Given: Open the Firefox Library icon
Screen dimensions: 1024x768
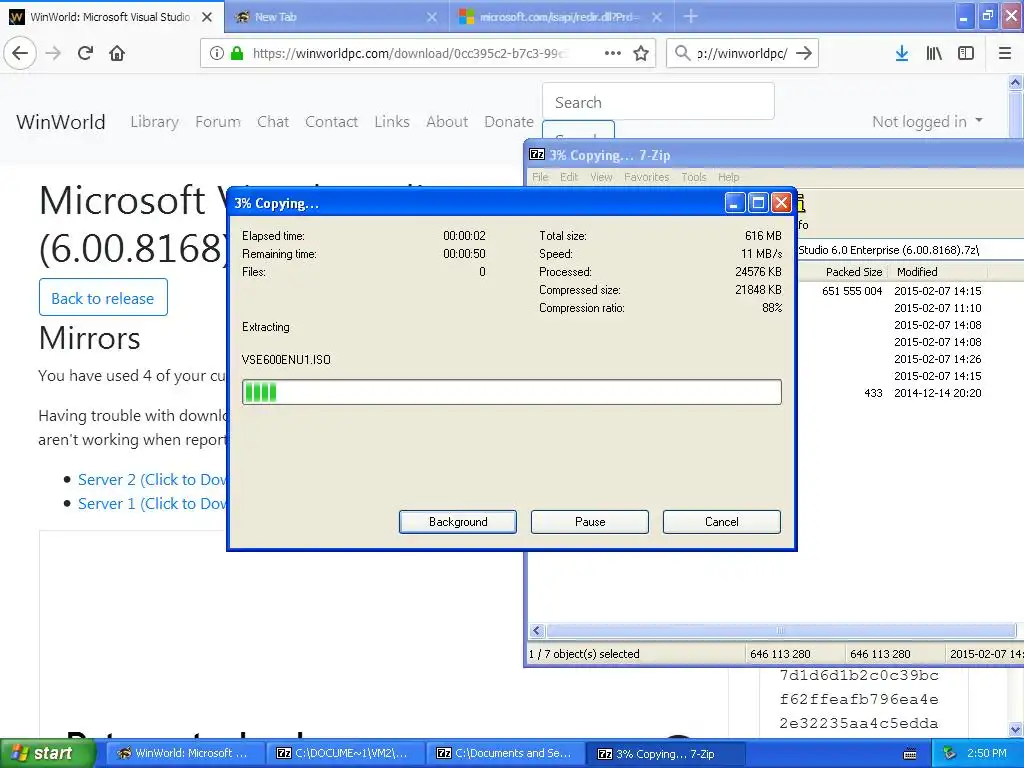Looking at the screenshot, I should point(934,53).
